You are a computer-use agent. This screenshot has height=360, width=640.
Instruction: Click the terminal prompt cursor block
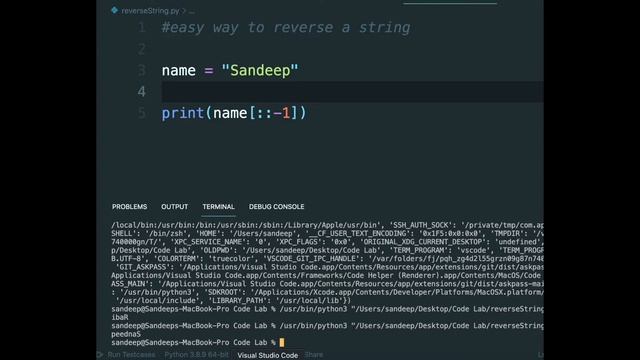282,342
